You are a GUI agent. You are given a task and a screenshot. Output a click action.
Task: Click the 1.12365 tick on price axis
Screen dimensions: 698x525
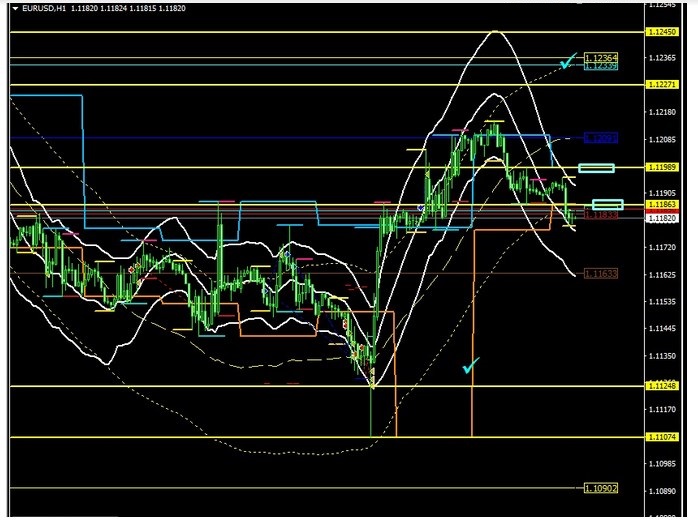tap(666, 58)
